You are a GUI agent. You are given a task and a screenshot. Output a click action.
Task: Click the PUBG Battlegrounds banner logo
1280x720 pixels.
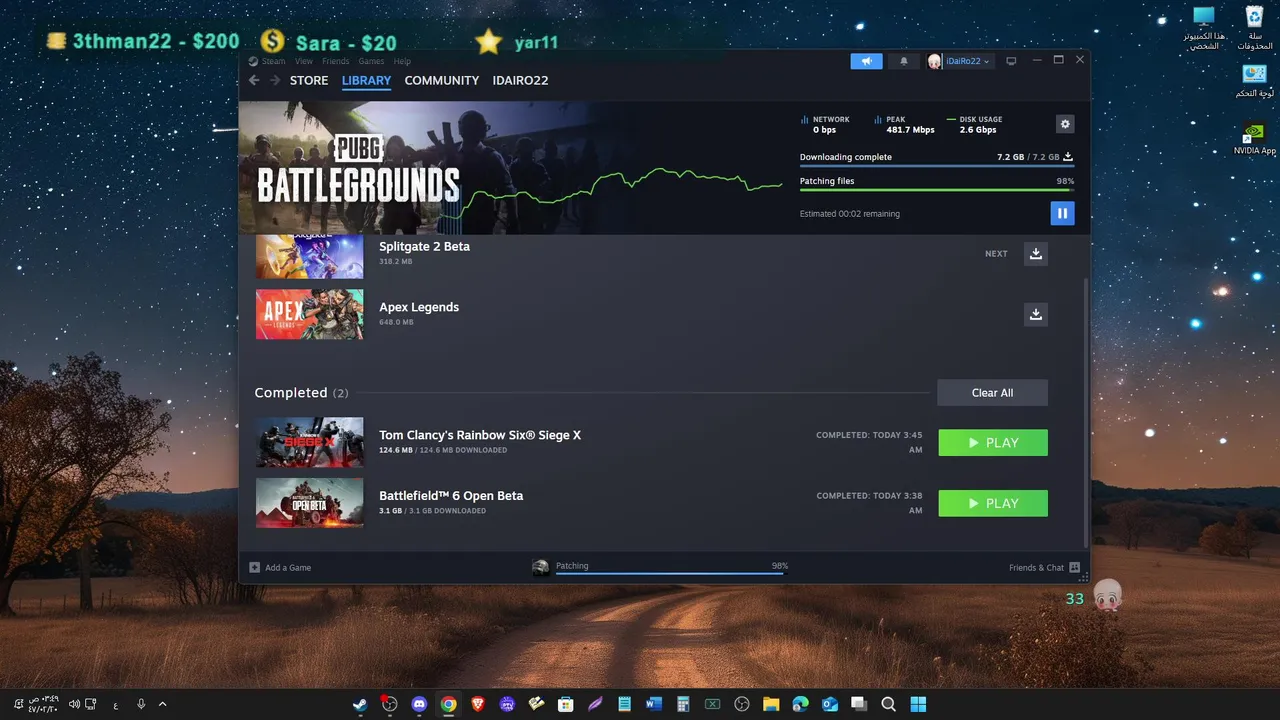pos(358,170)
